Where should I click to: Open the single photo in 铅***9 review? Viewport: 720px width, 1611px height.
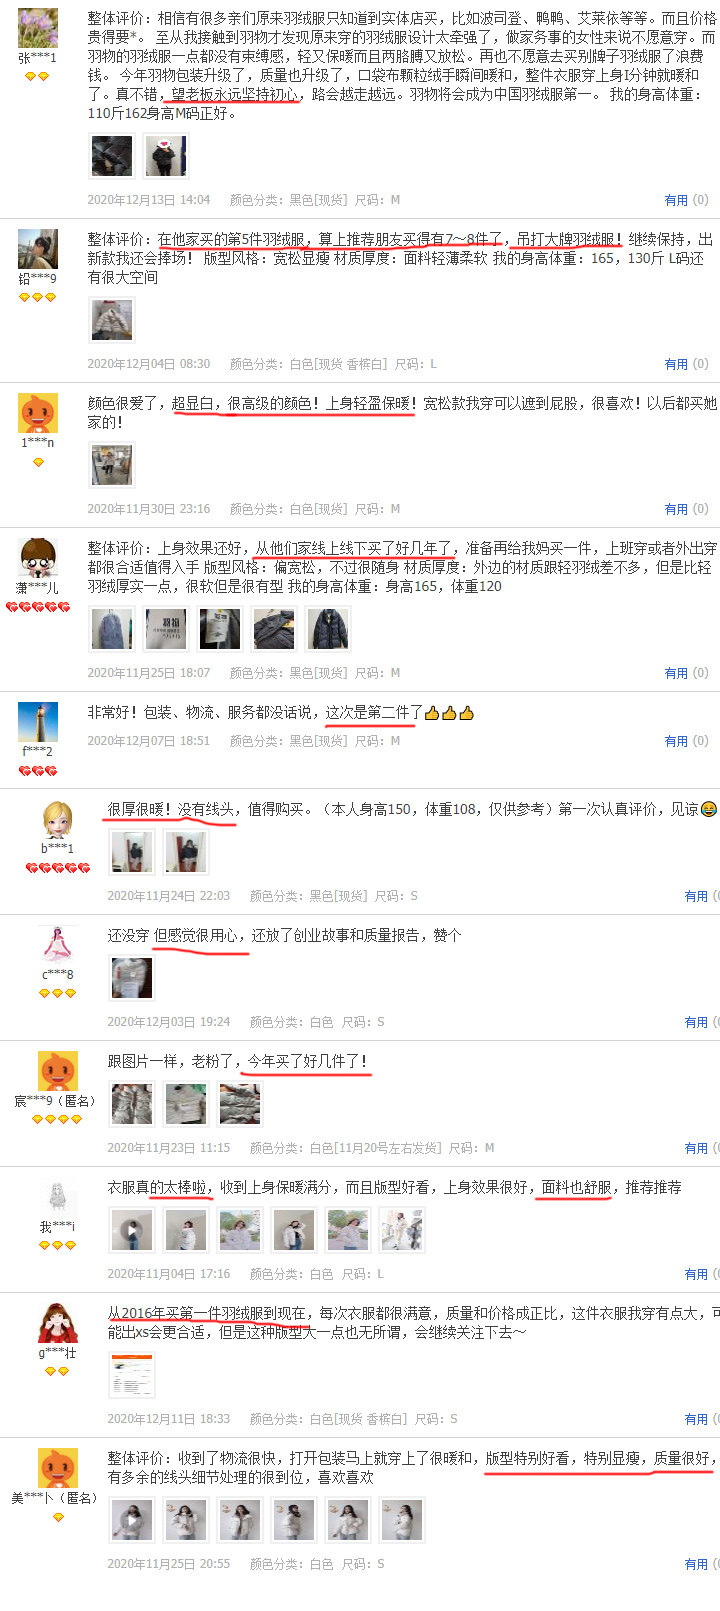tap(112, 320)
